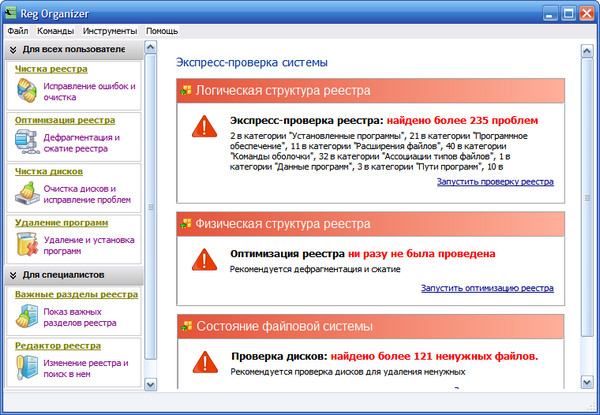The height and width of the screenshot is (415, 600).
Task: Click 'Запустить оптимизацию реестра' link
Action: coord(487,288)
